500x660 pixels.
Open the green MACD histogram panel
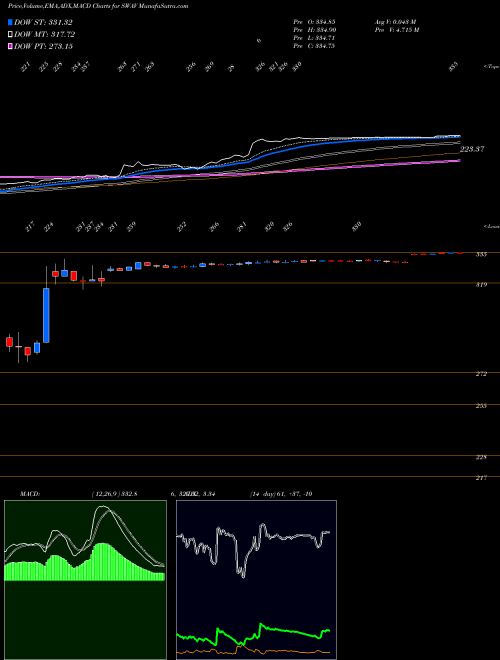point(85,580)
